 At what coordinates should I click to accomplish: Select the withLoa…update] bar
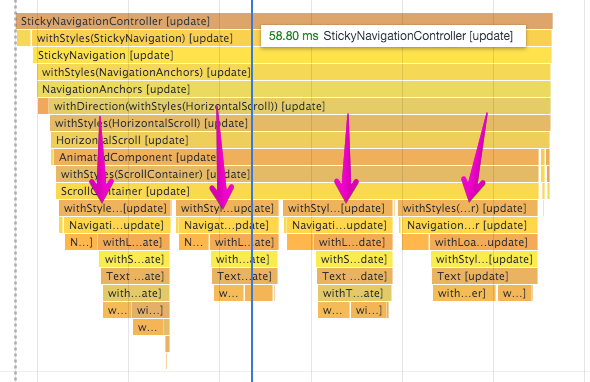484,242
